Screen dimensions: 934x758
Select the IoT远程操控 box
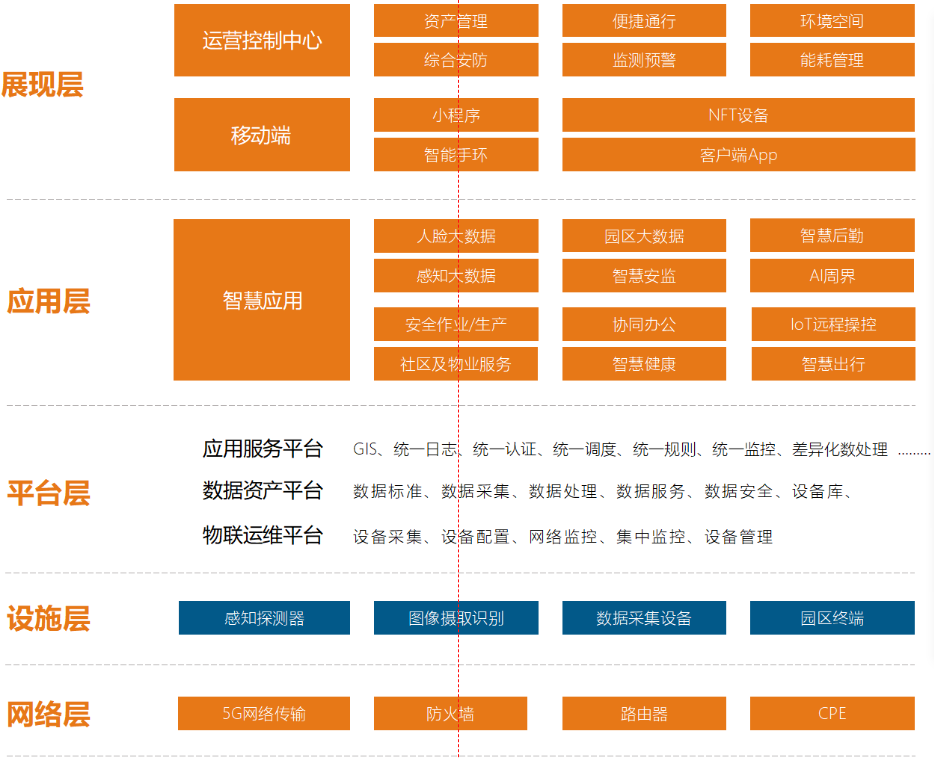click(x=832, y=324)
